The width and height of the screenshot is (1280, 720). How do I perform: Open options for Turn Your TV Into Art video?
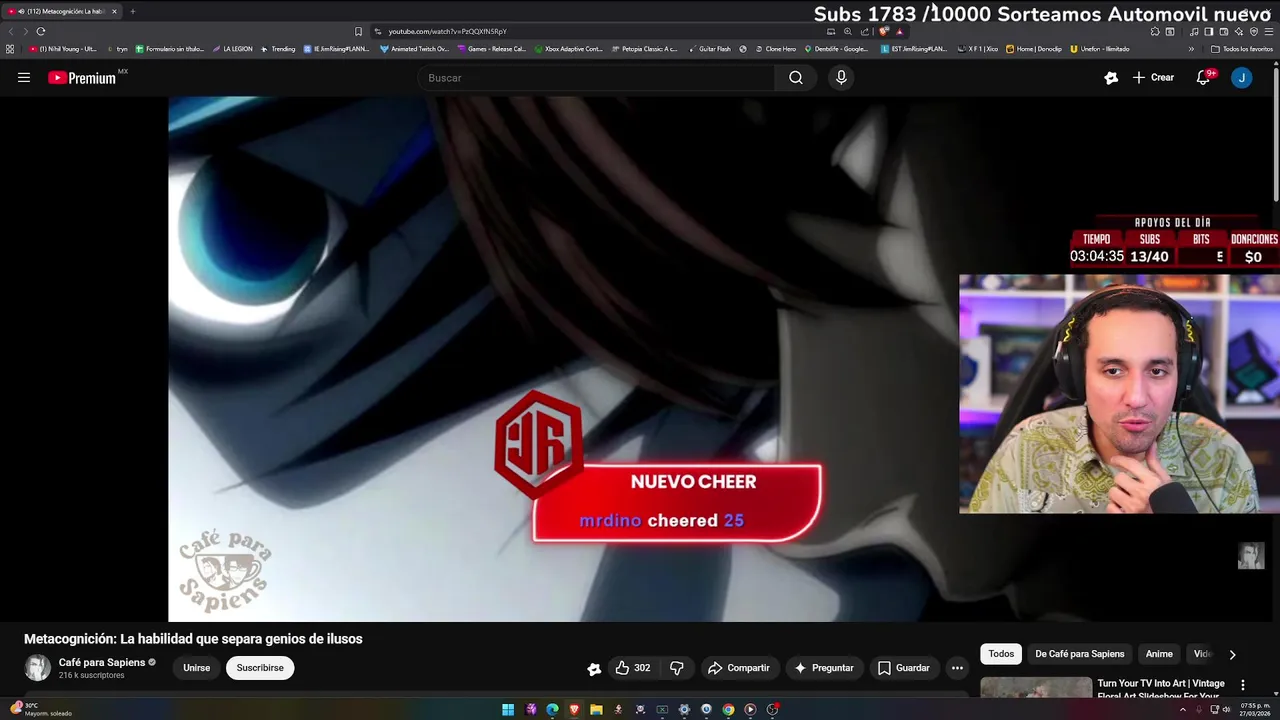(1243, 685)
